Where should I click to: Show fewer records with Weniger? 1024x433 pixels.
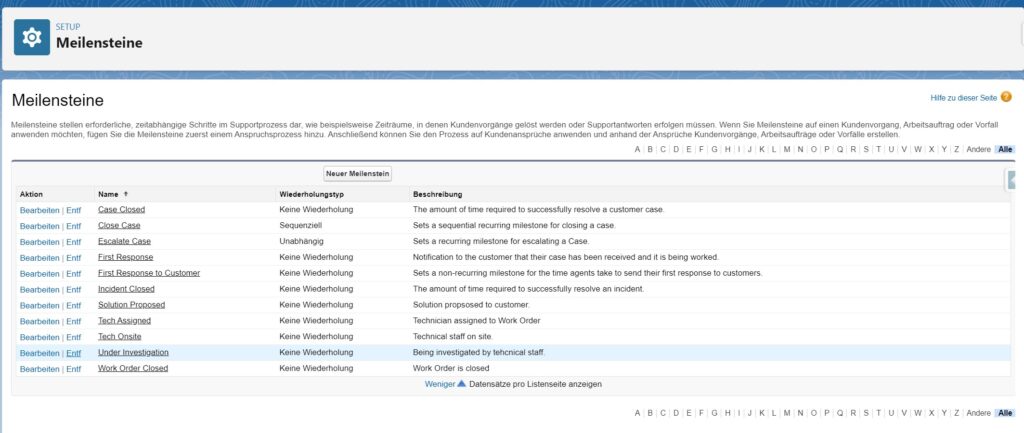coord(439,384)
